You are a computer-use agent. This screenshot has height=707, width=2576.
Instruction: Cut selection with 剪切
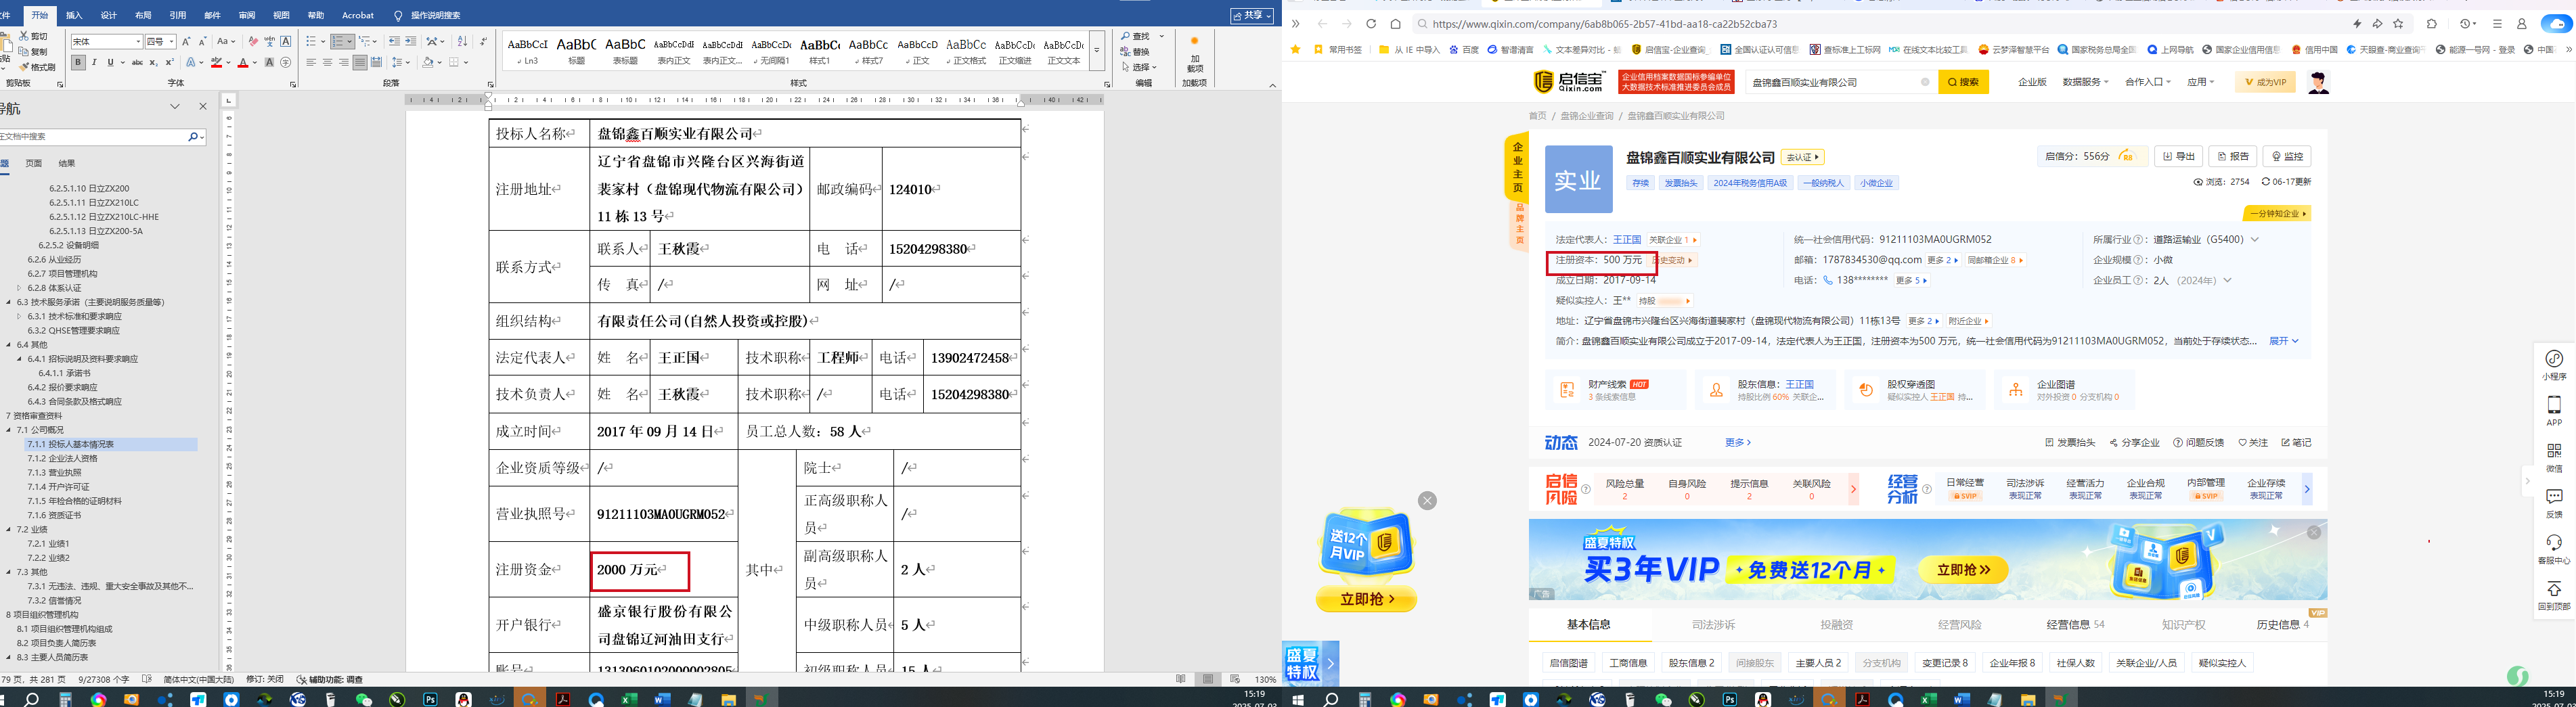coord(33,36)
